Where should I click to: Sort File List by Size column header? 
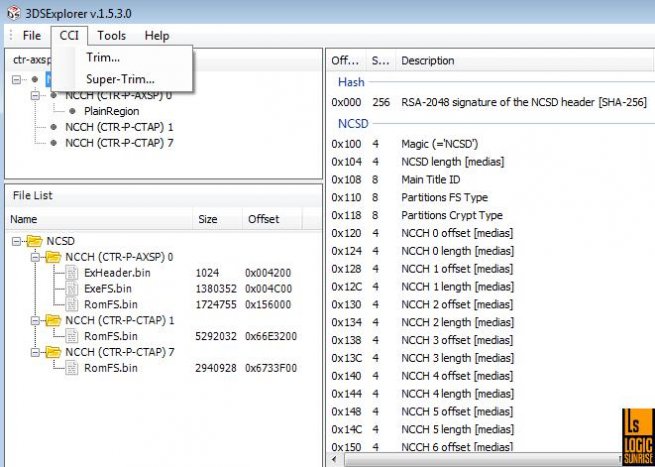[x=208, y=219]
